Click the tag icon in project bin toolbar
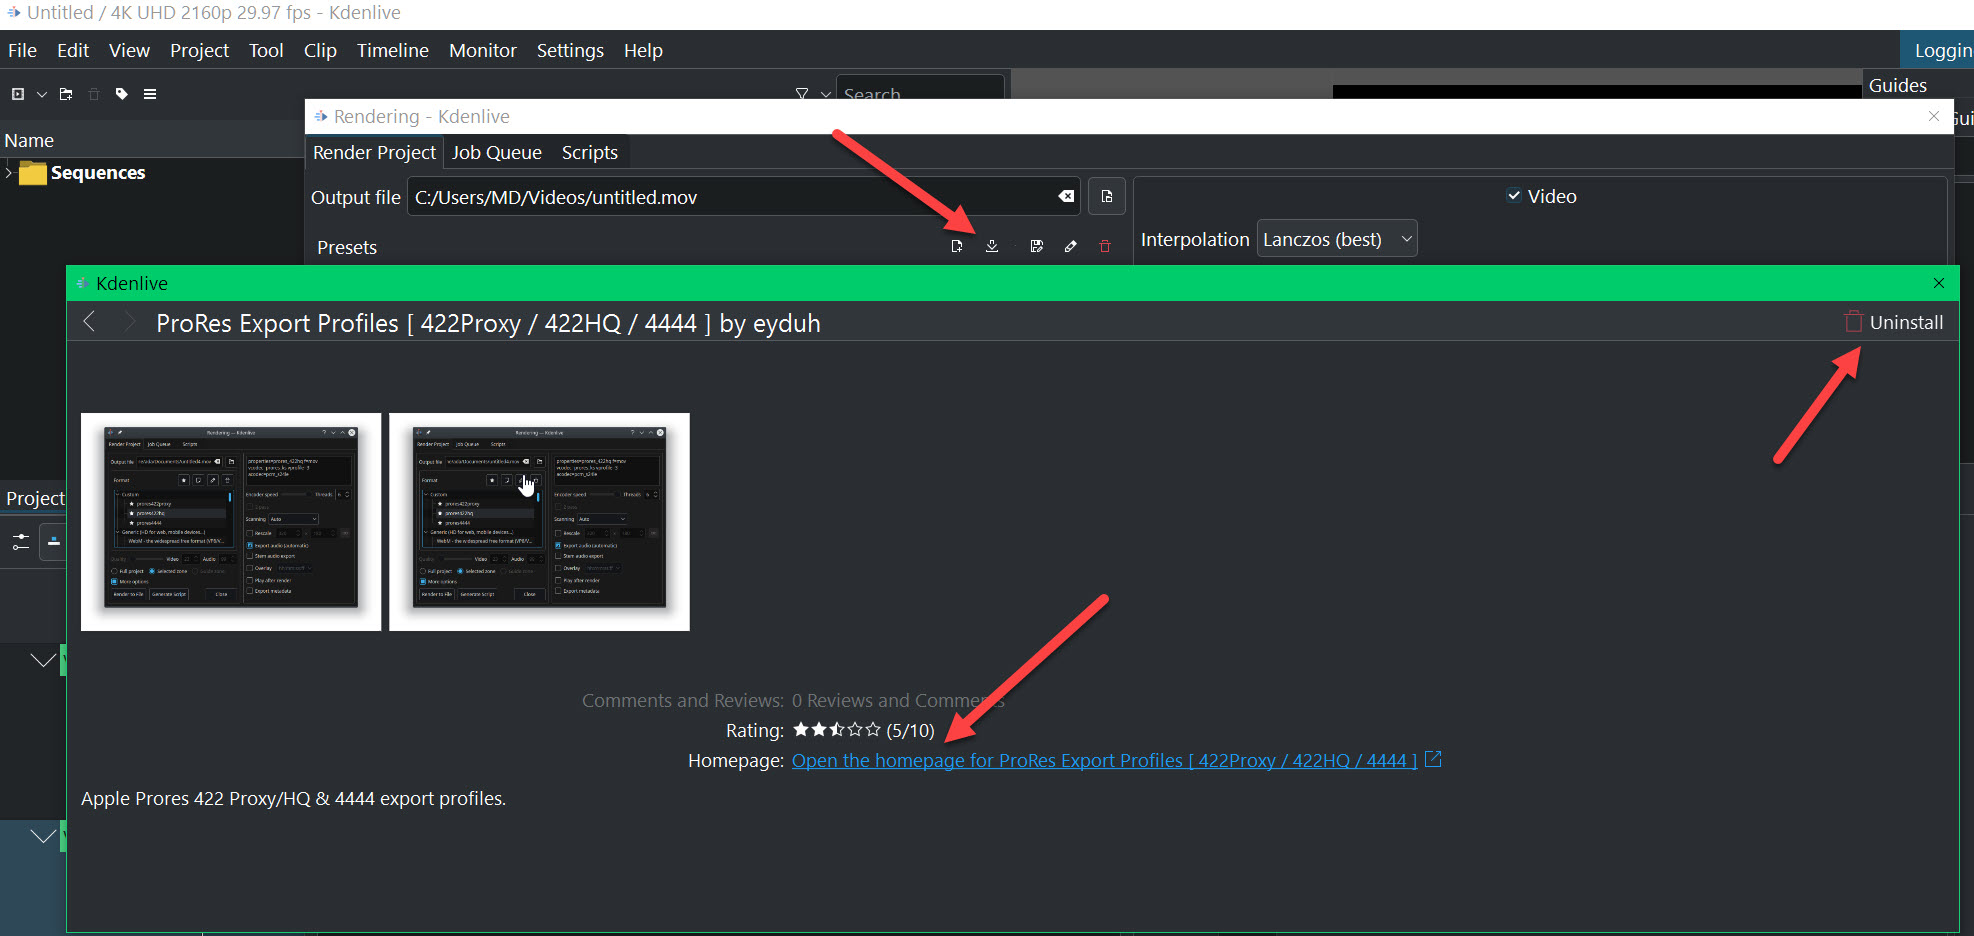Screen dimensions: 1974x936 (x=122, y=94)
